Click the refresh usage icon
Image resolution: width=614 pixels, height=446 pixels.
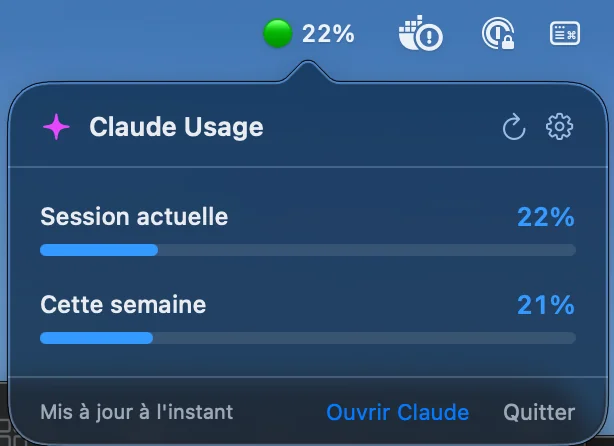click(513, 128)
